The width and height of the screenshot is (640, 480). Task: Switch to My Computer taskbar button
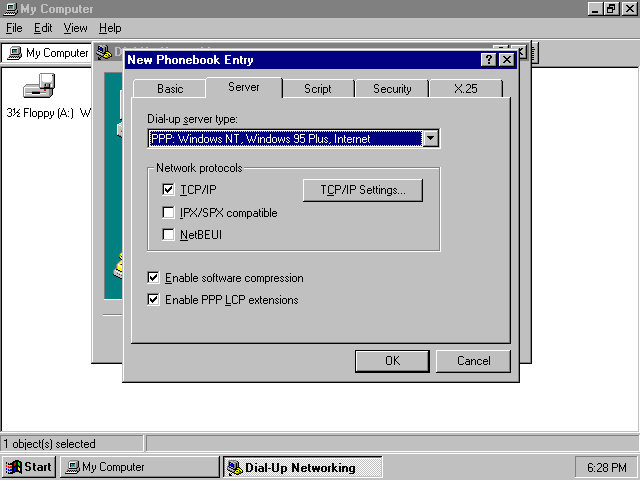coord(140,467)
